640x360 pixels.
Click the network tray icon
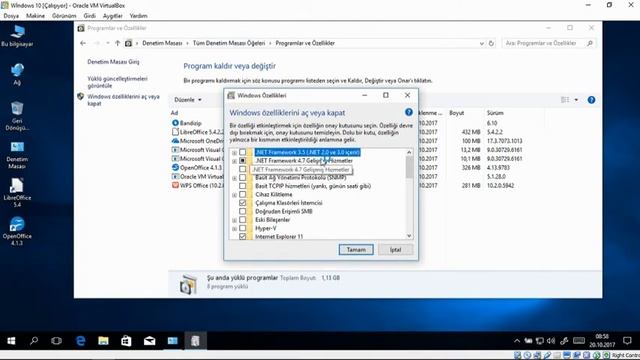coord(540,341)
